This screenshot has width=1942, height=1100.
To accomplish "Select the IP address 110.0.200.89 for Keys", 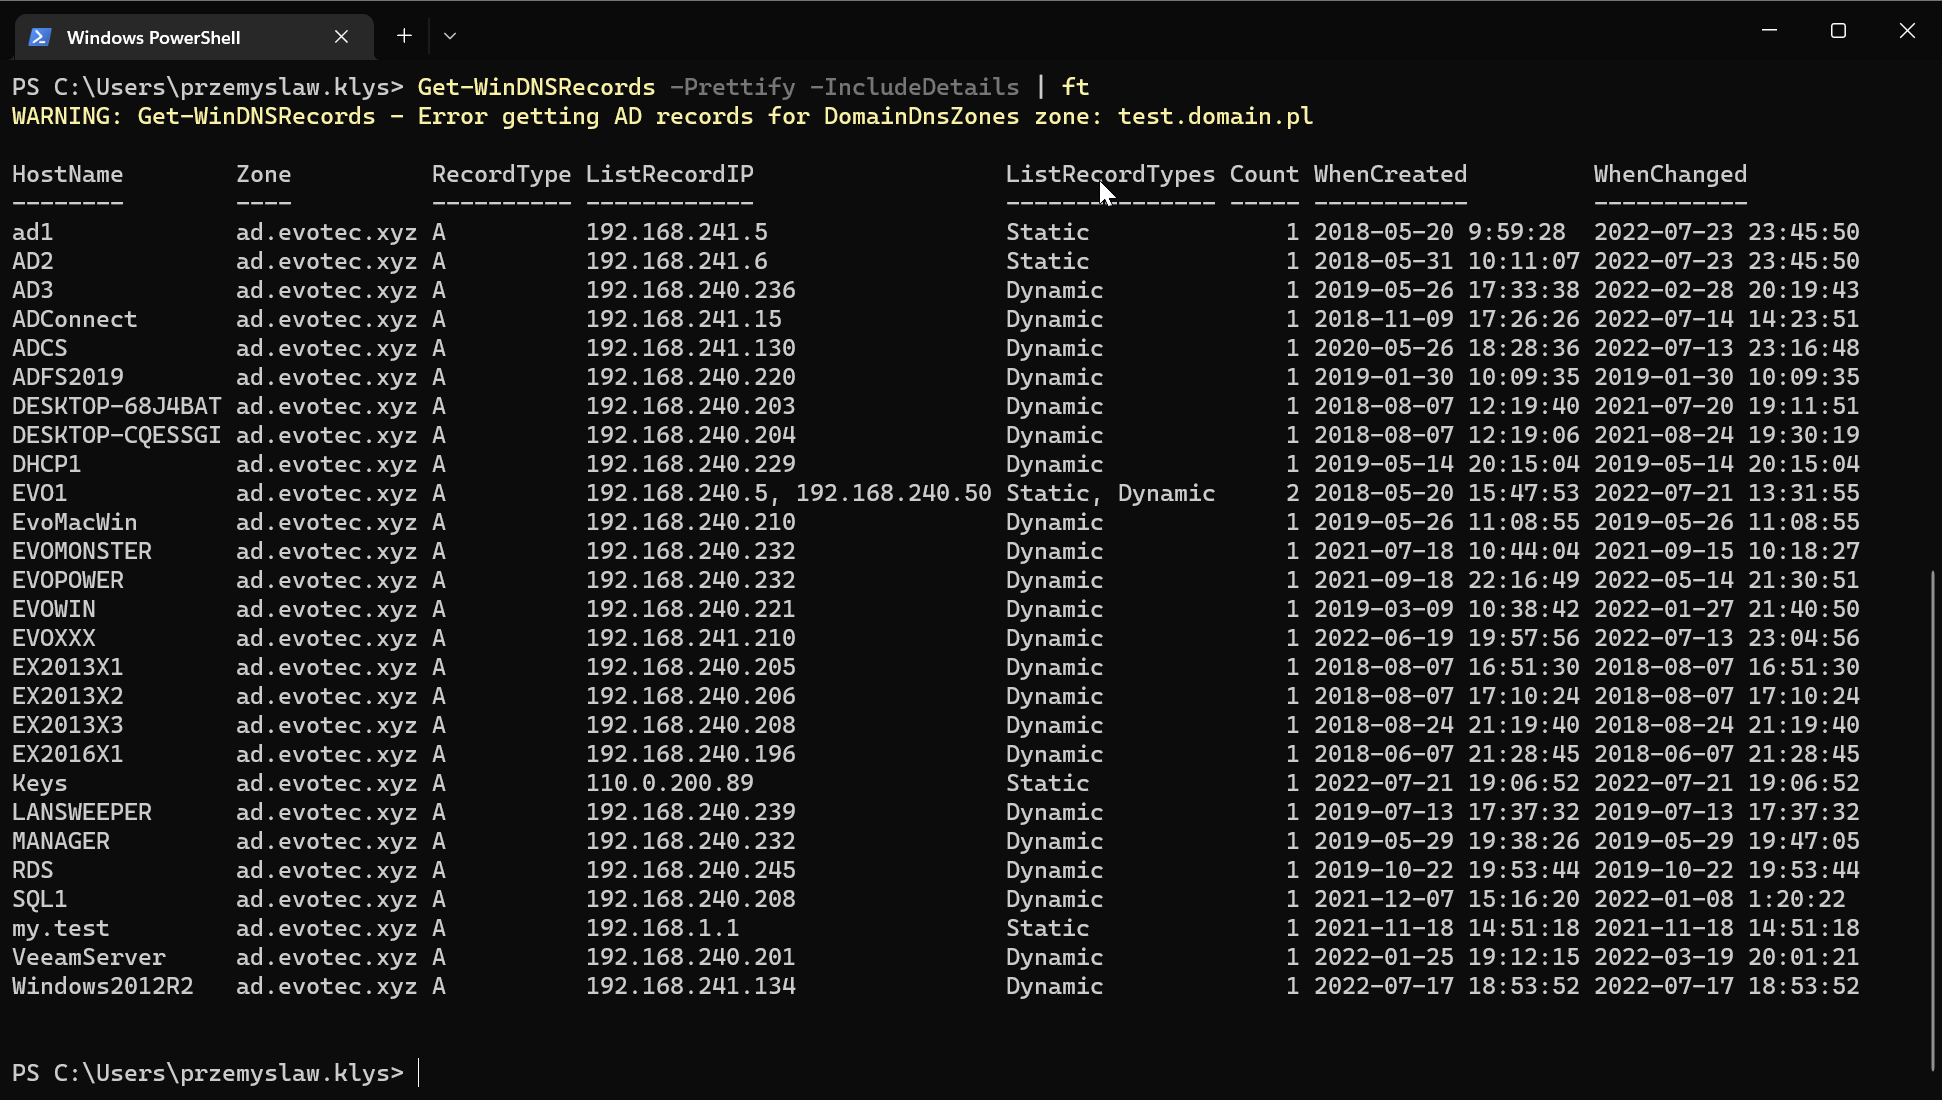I will pyautogui.click(x=669, y=783).
